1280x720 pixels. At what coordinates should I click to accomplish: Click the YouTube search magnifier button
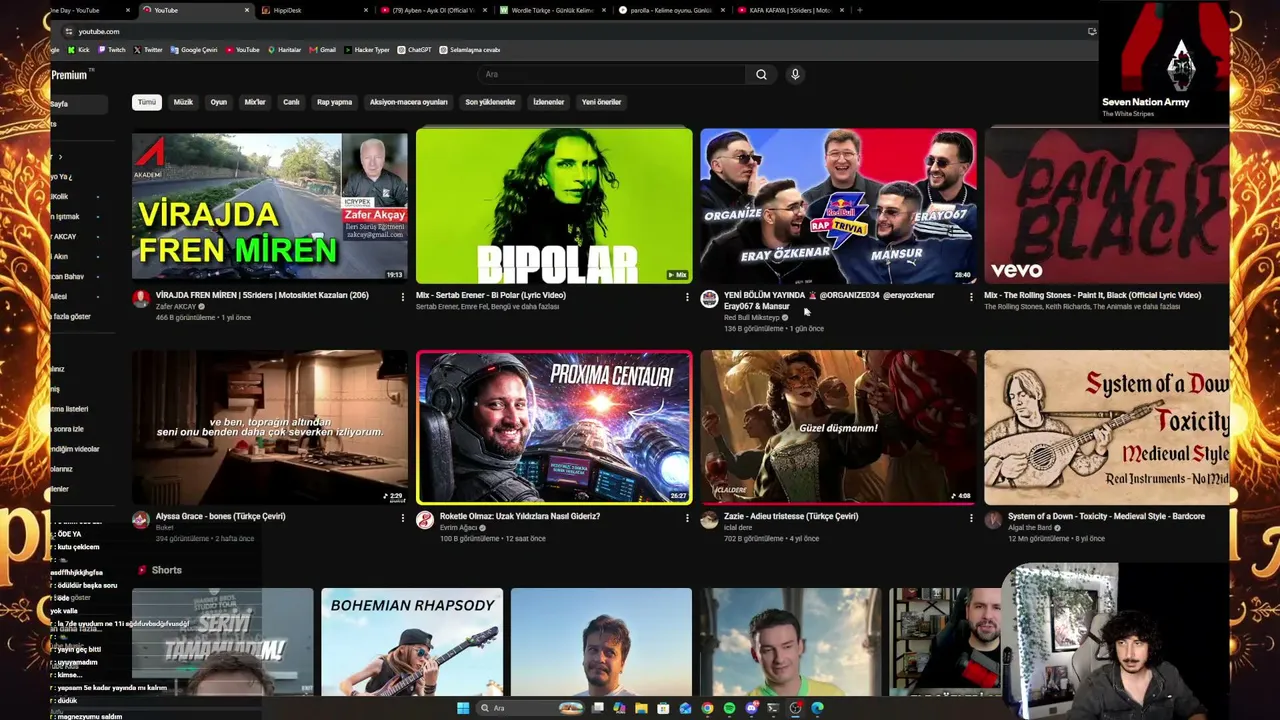pyautogui.click(x=761, y=74)
